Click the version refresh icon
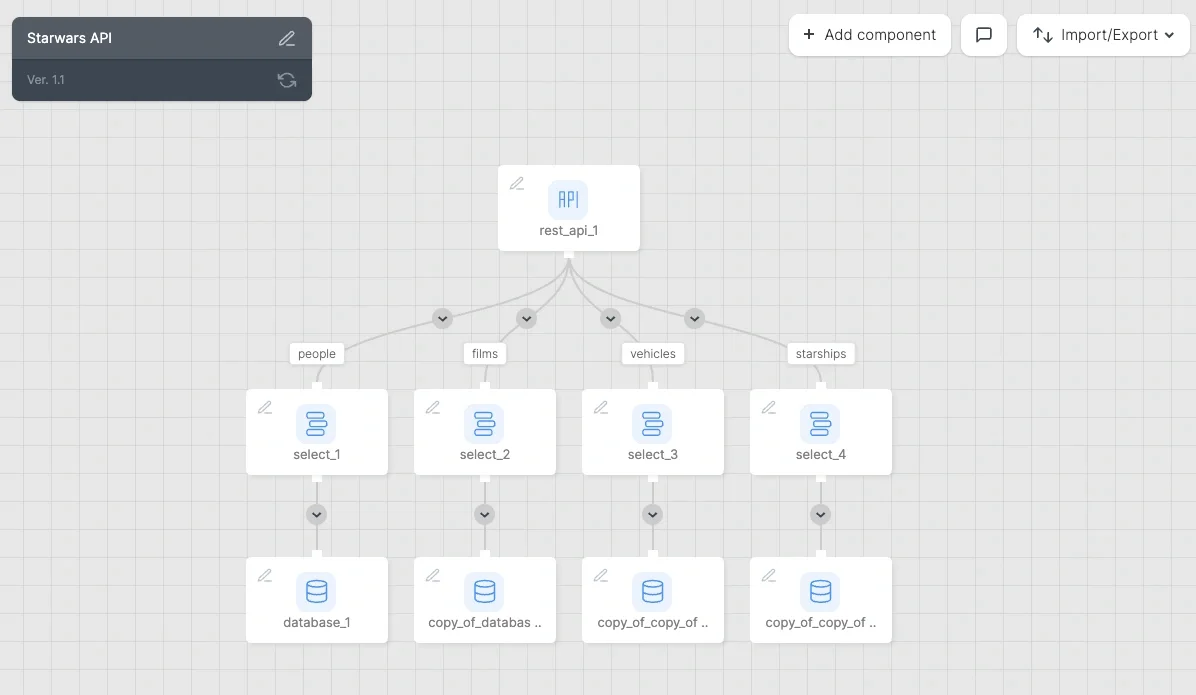Screen dimensions: 1196x695 tap(287, 80)
